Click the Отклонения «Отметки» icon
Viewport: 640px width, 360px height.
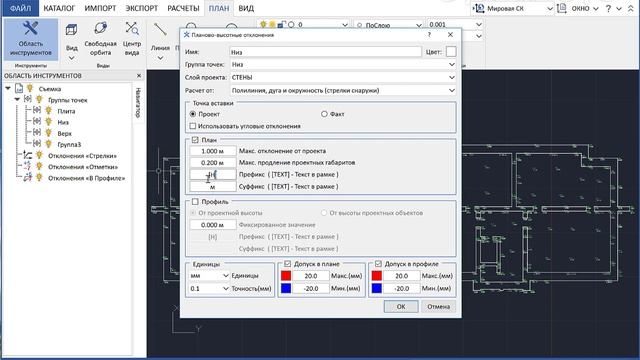[x=27, y=167]
